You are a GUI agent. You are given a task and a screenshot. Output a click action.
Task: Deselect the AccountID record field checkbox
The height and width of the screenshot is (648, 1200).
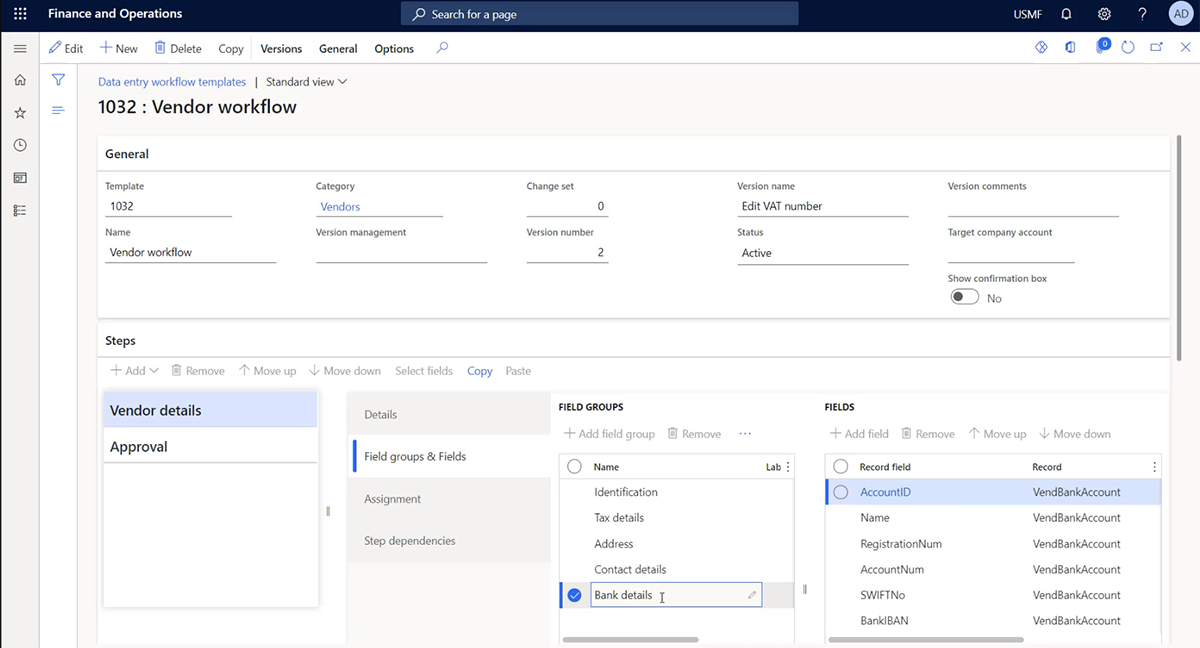pos(841,491)
